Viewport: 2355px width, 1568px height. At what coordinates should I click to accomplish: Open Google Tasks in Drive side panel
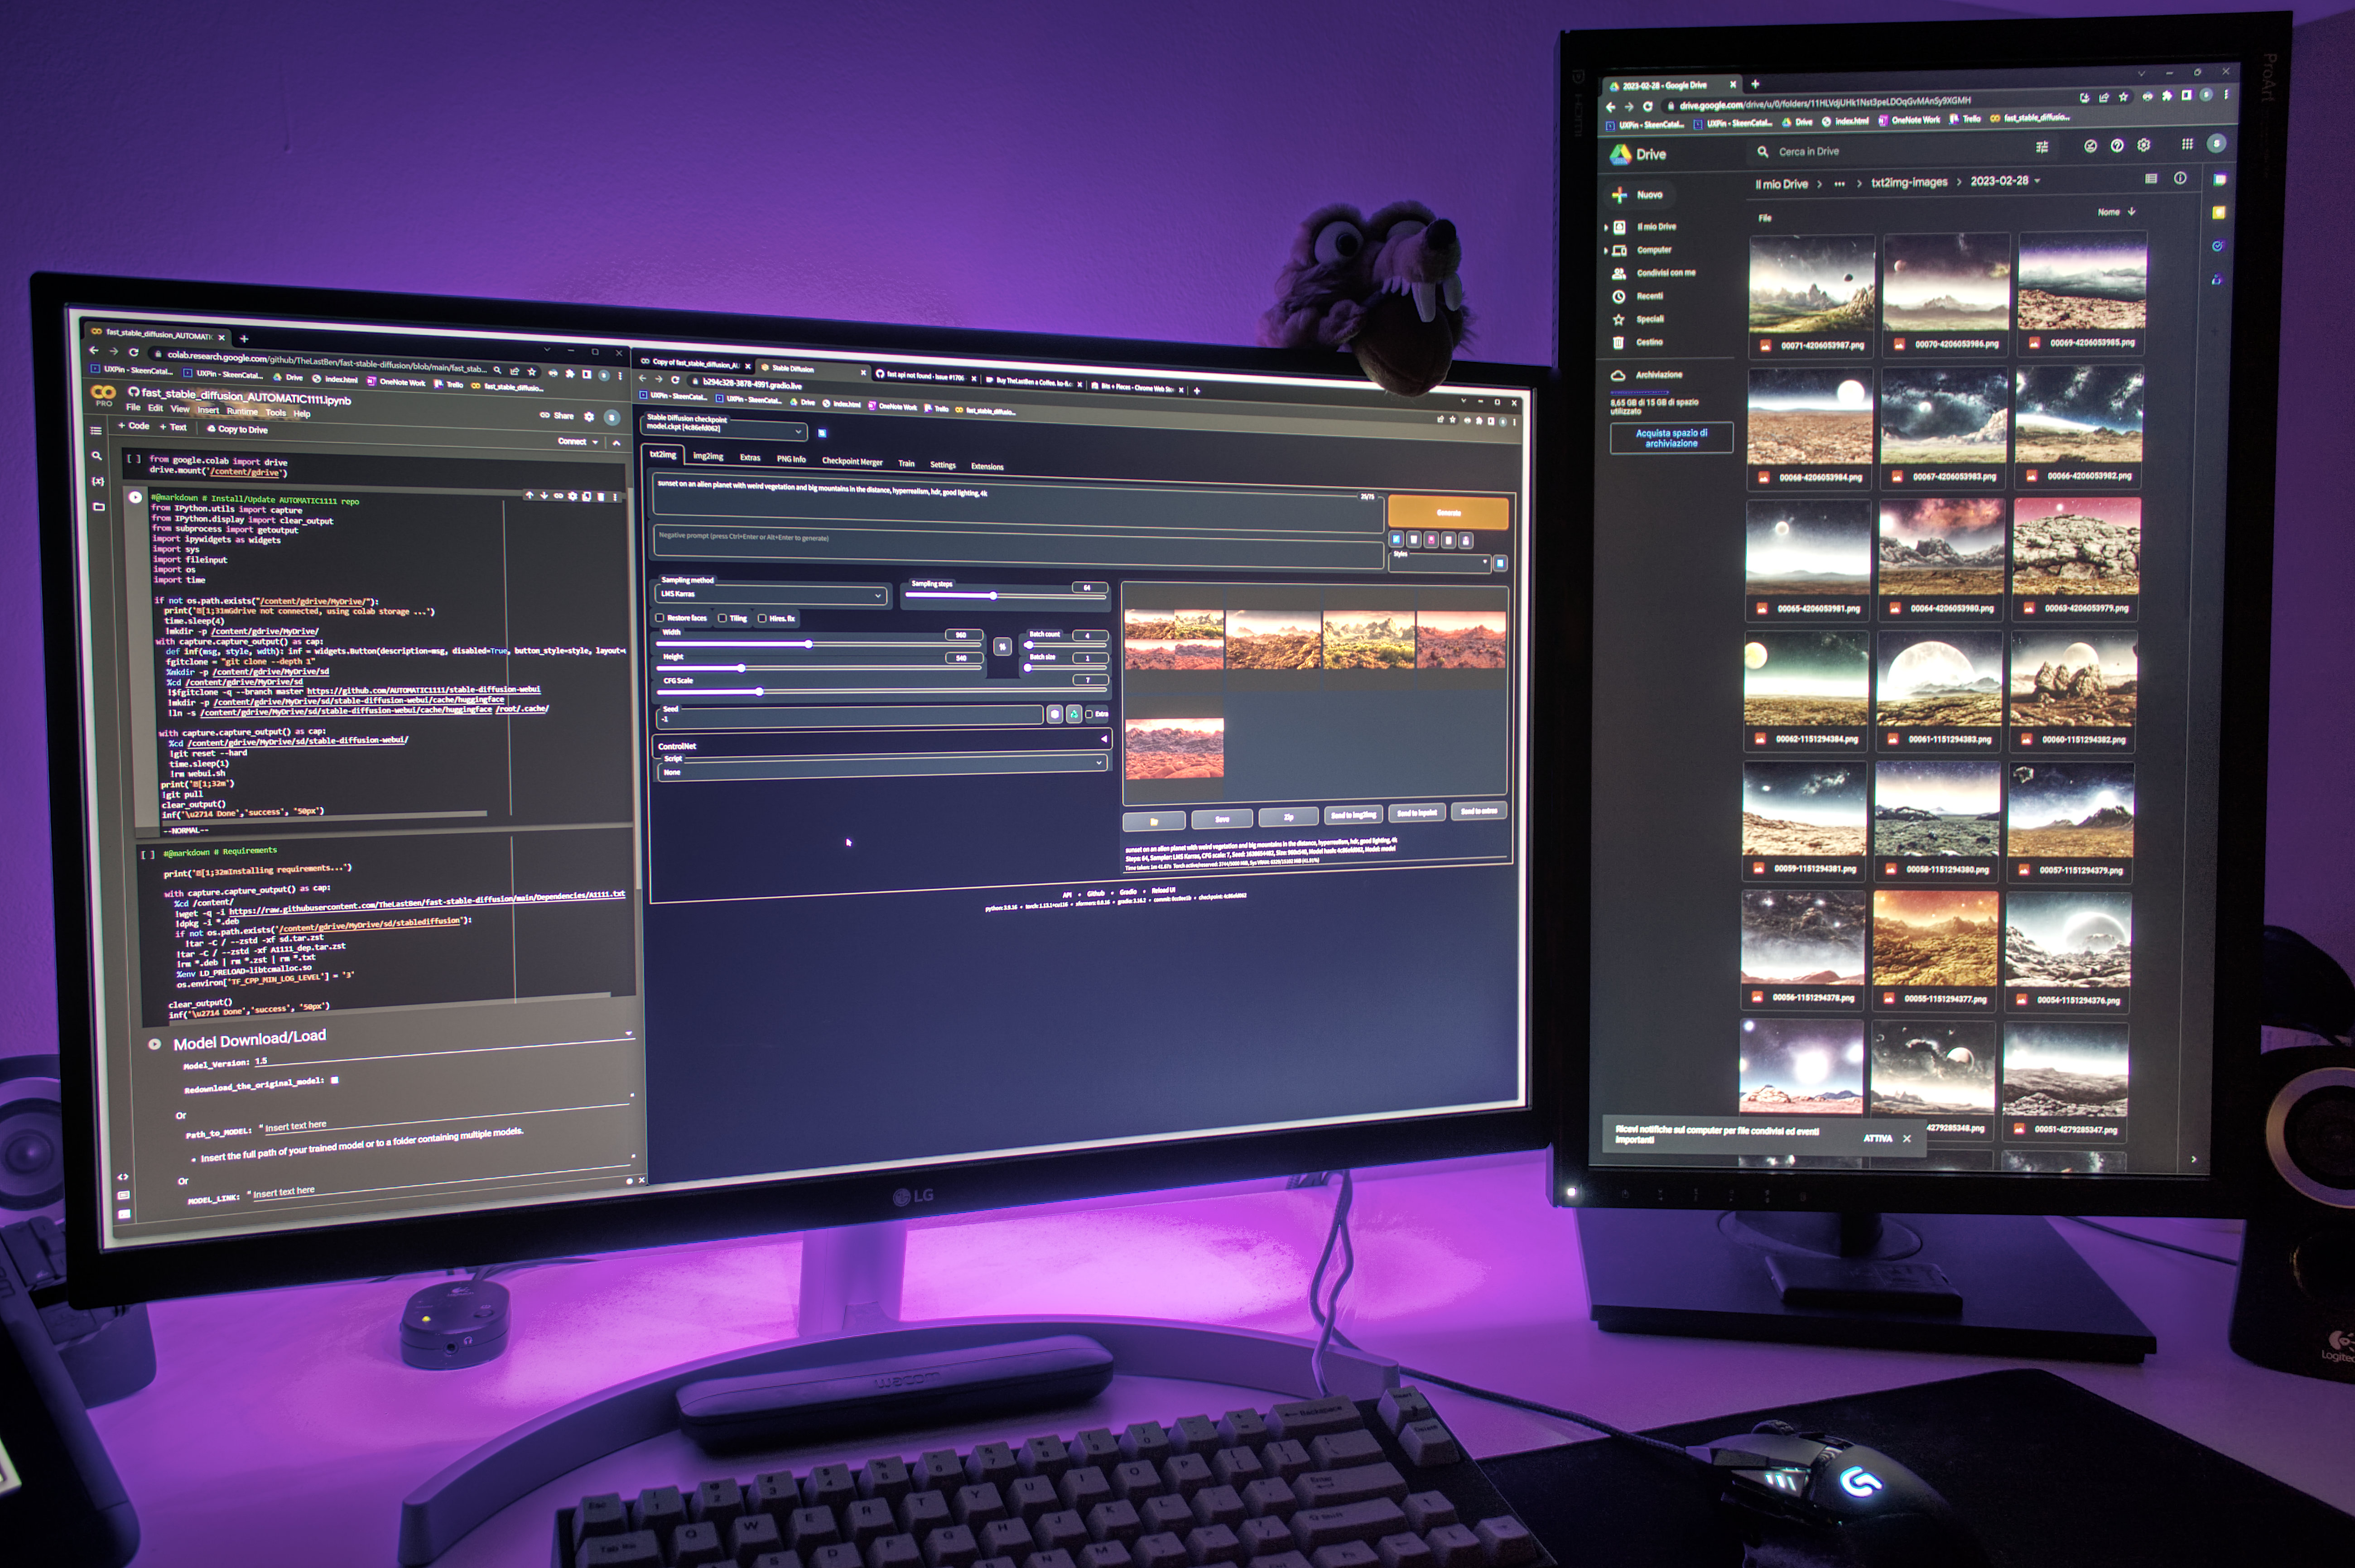pos(2217,246)
